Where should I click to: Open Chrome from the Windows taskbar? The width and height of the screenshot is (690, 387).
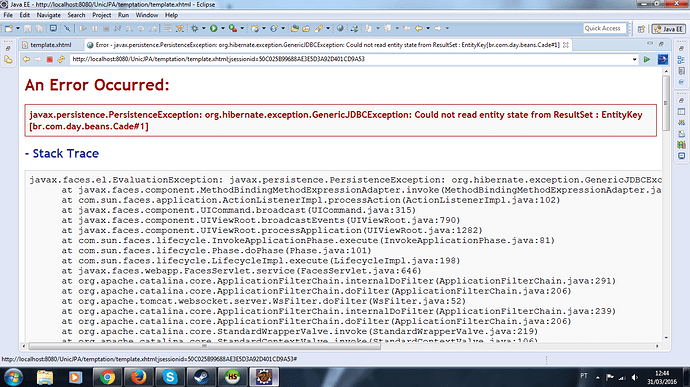(107, 377)
